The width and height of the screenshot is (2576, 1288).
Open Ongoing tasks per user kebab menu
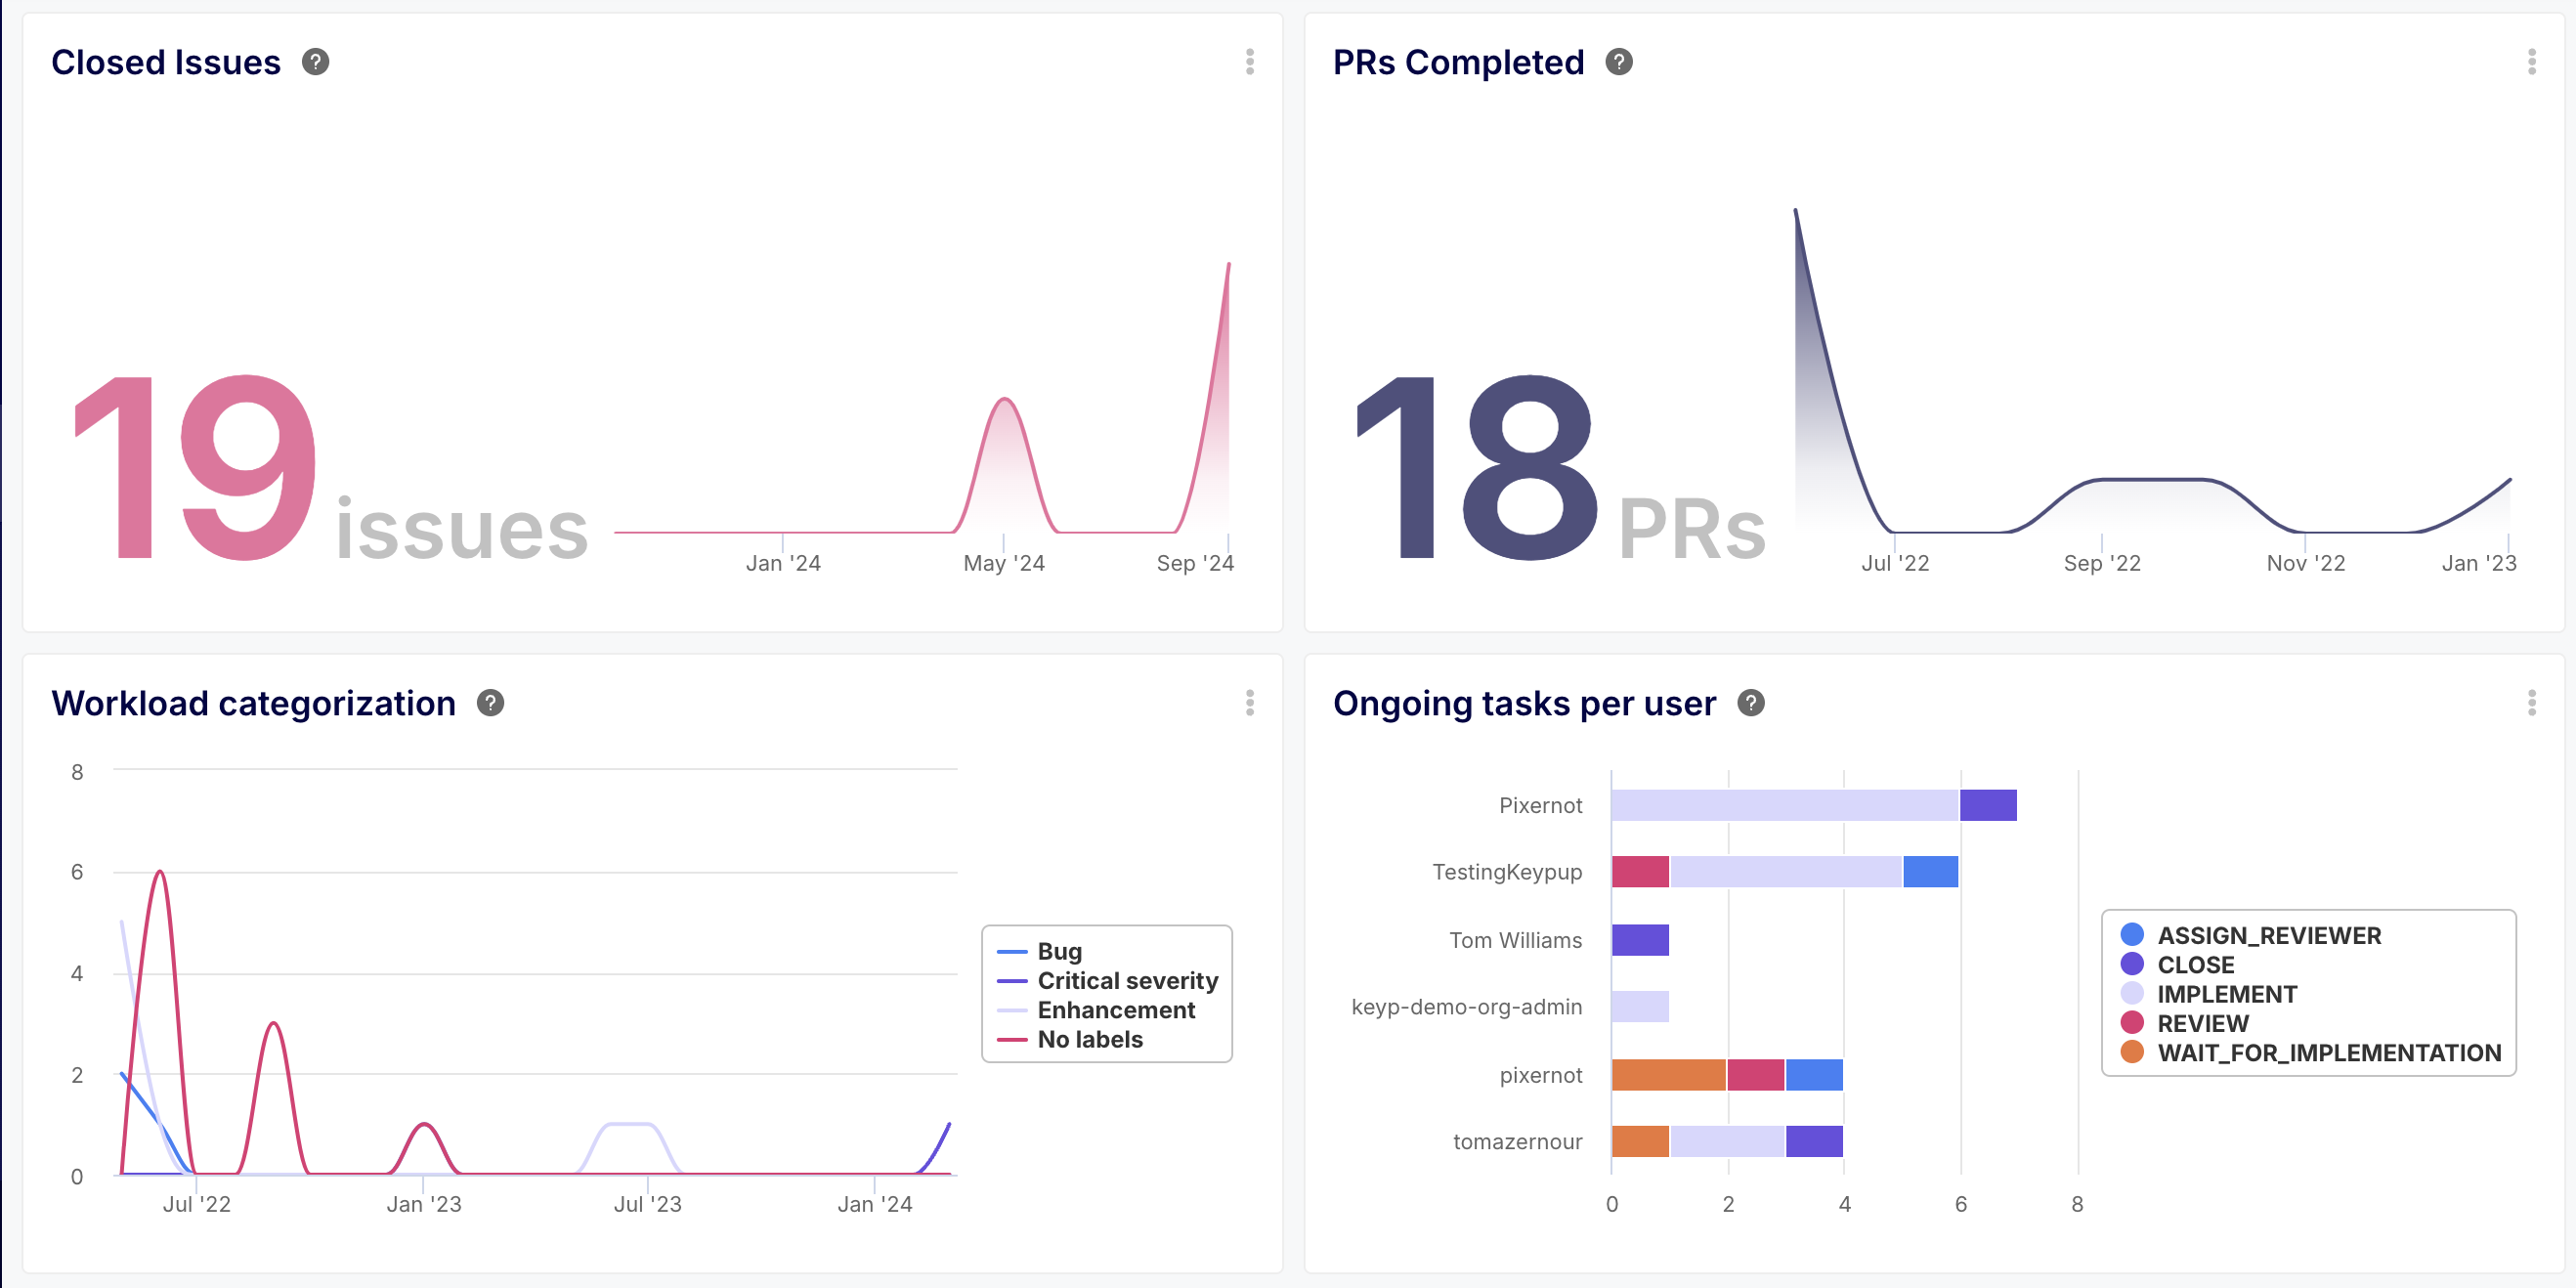[x=2531, y=703]
